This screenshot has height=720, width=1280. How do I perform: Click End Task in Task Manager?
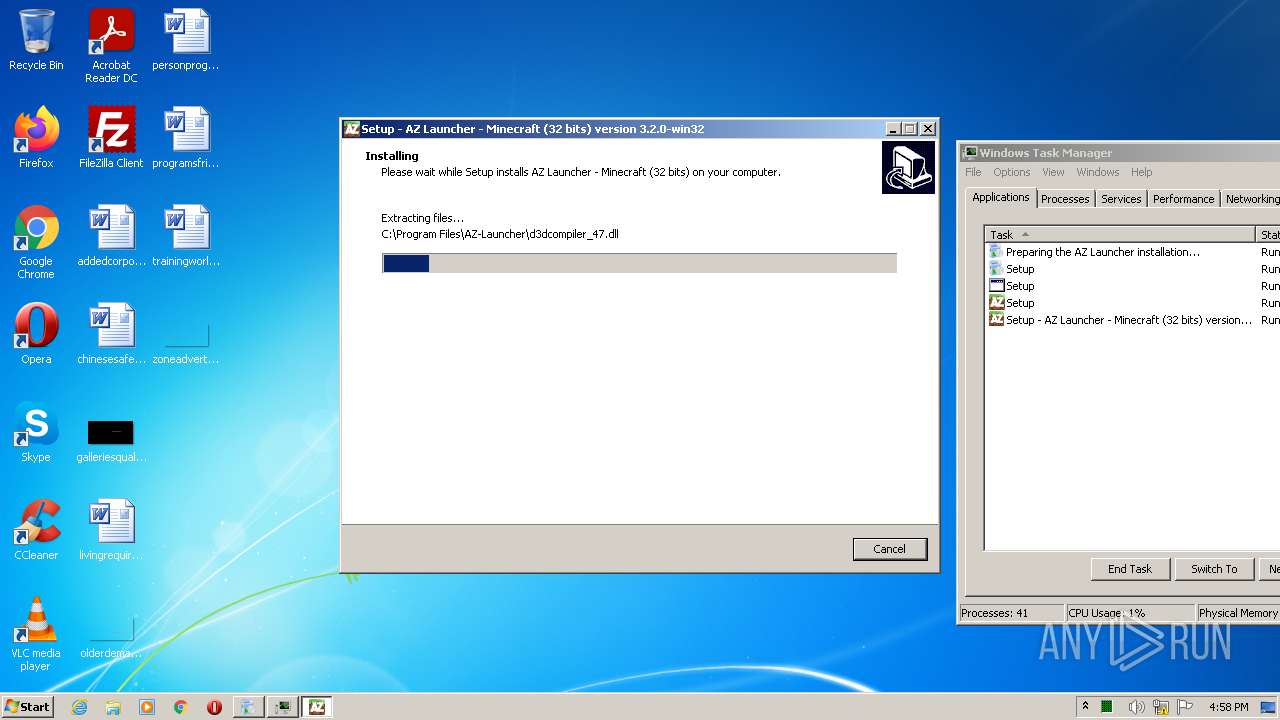tap(1129, 569)
